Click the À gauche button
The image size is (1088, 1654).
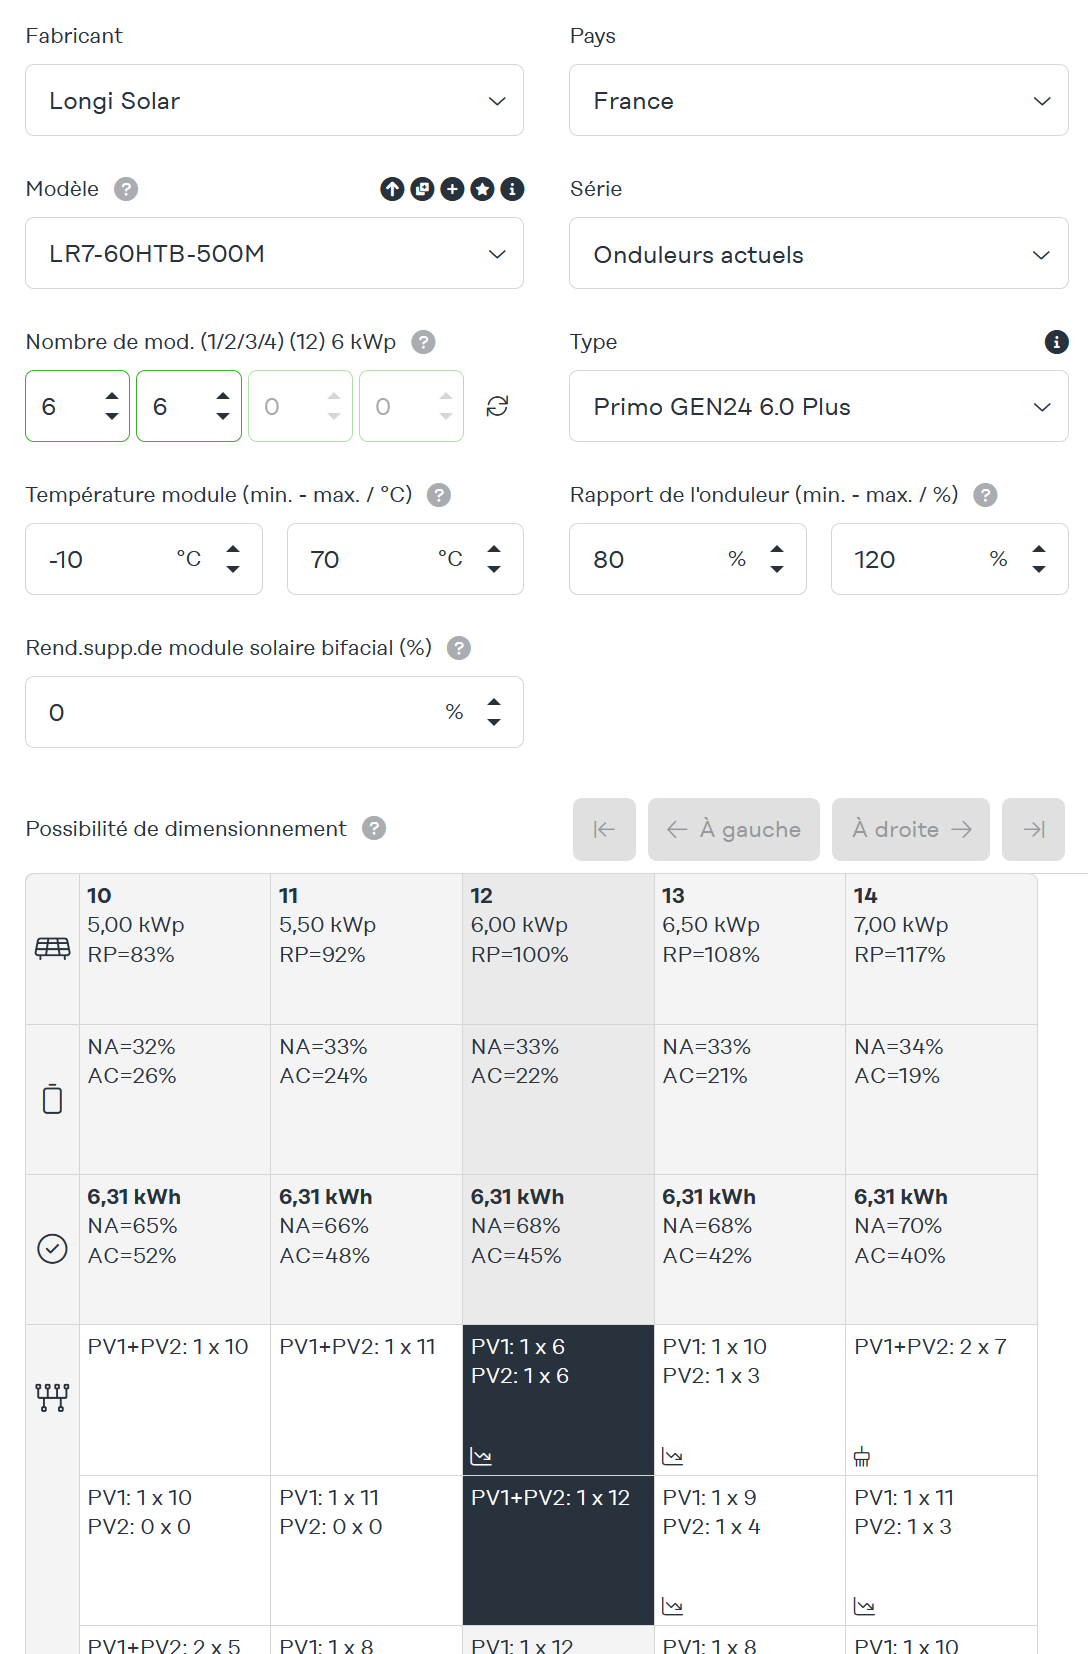(x=734, y=829)
